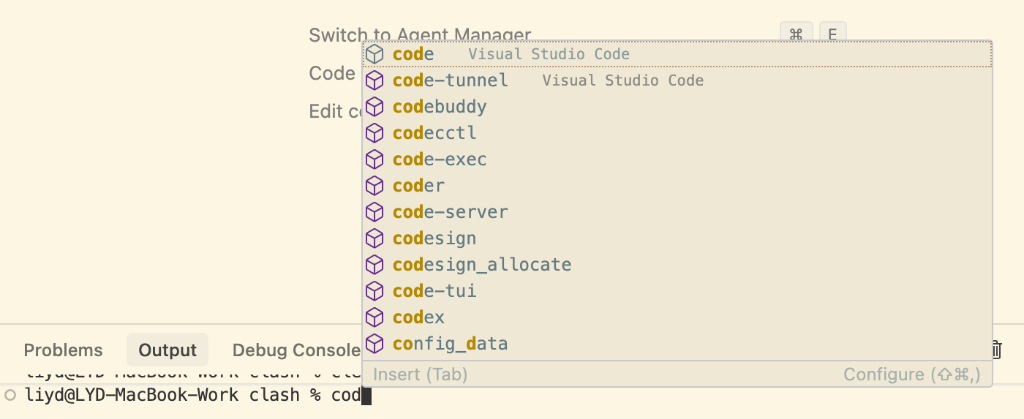Select the code-server suggestion
This screenshot has height=419, width=1024.
(x=450, y=212)
